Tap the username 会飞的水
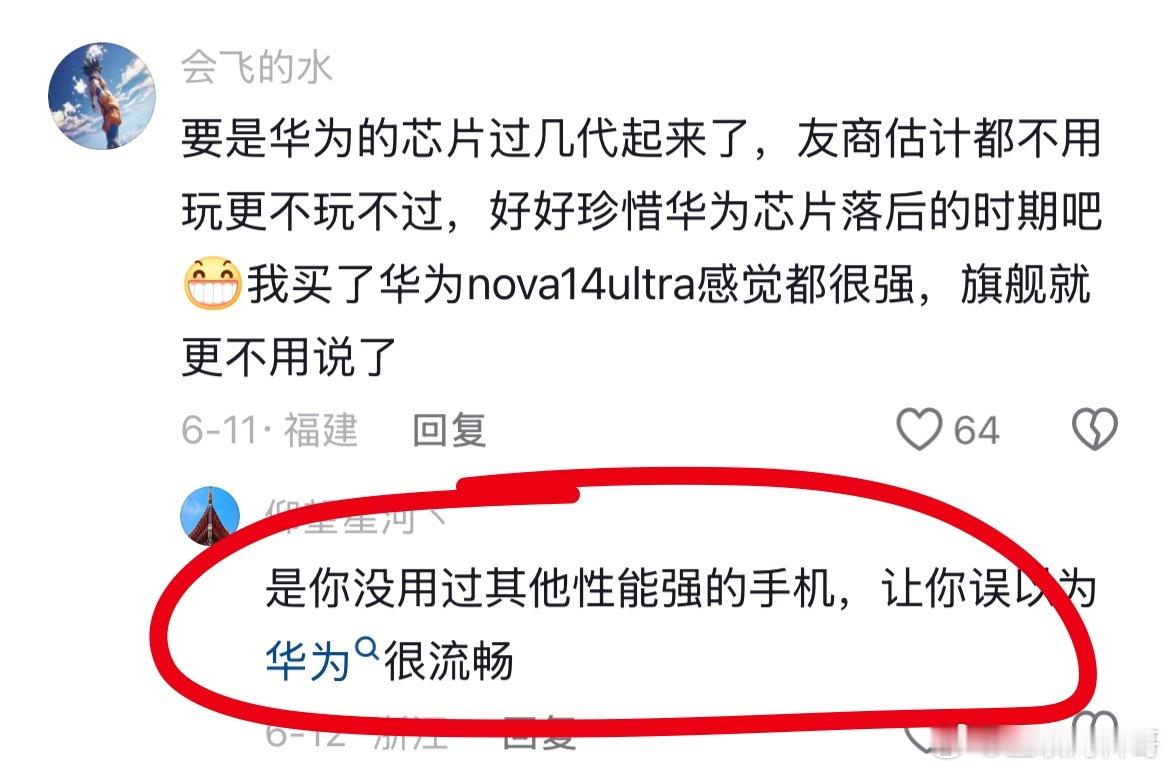Image resolution: width=1170 pixels, height=771 pixels. [x=256, y=68]
